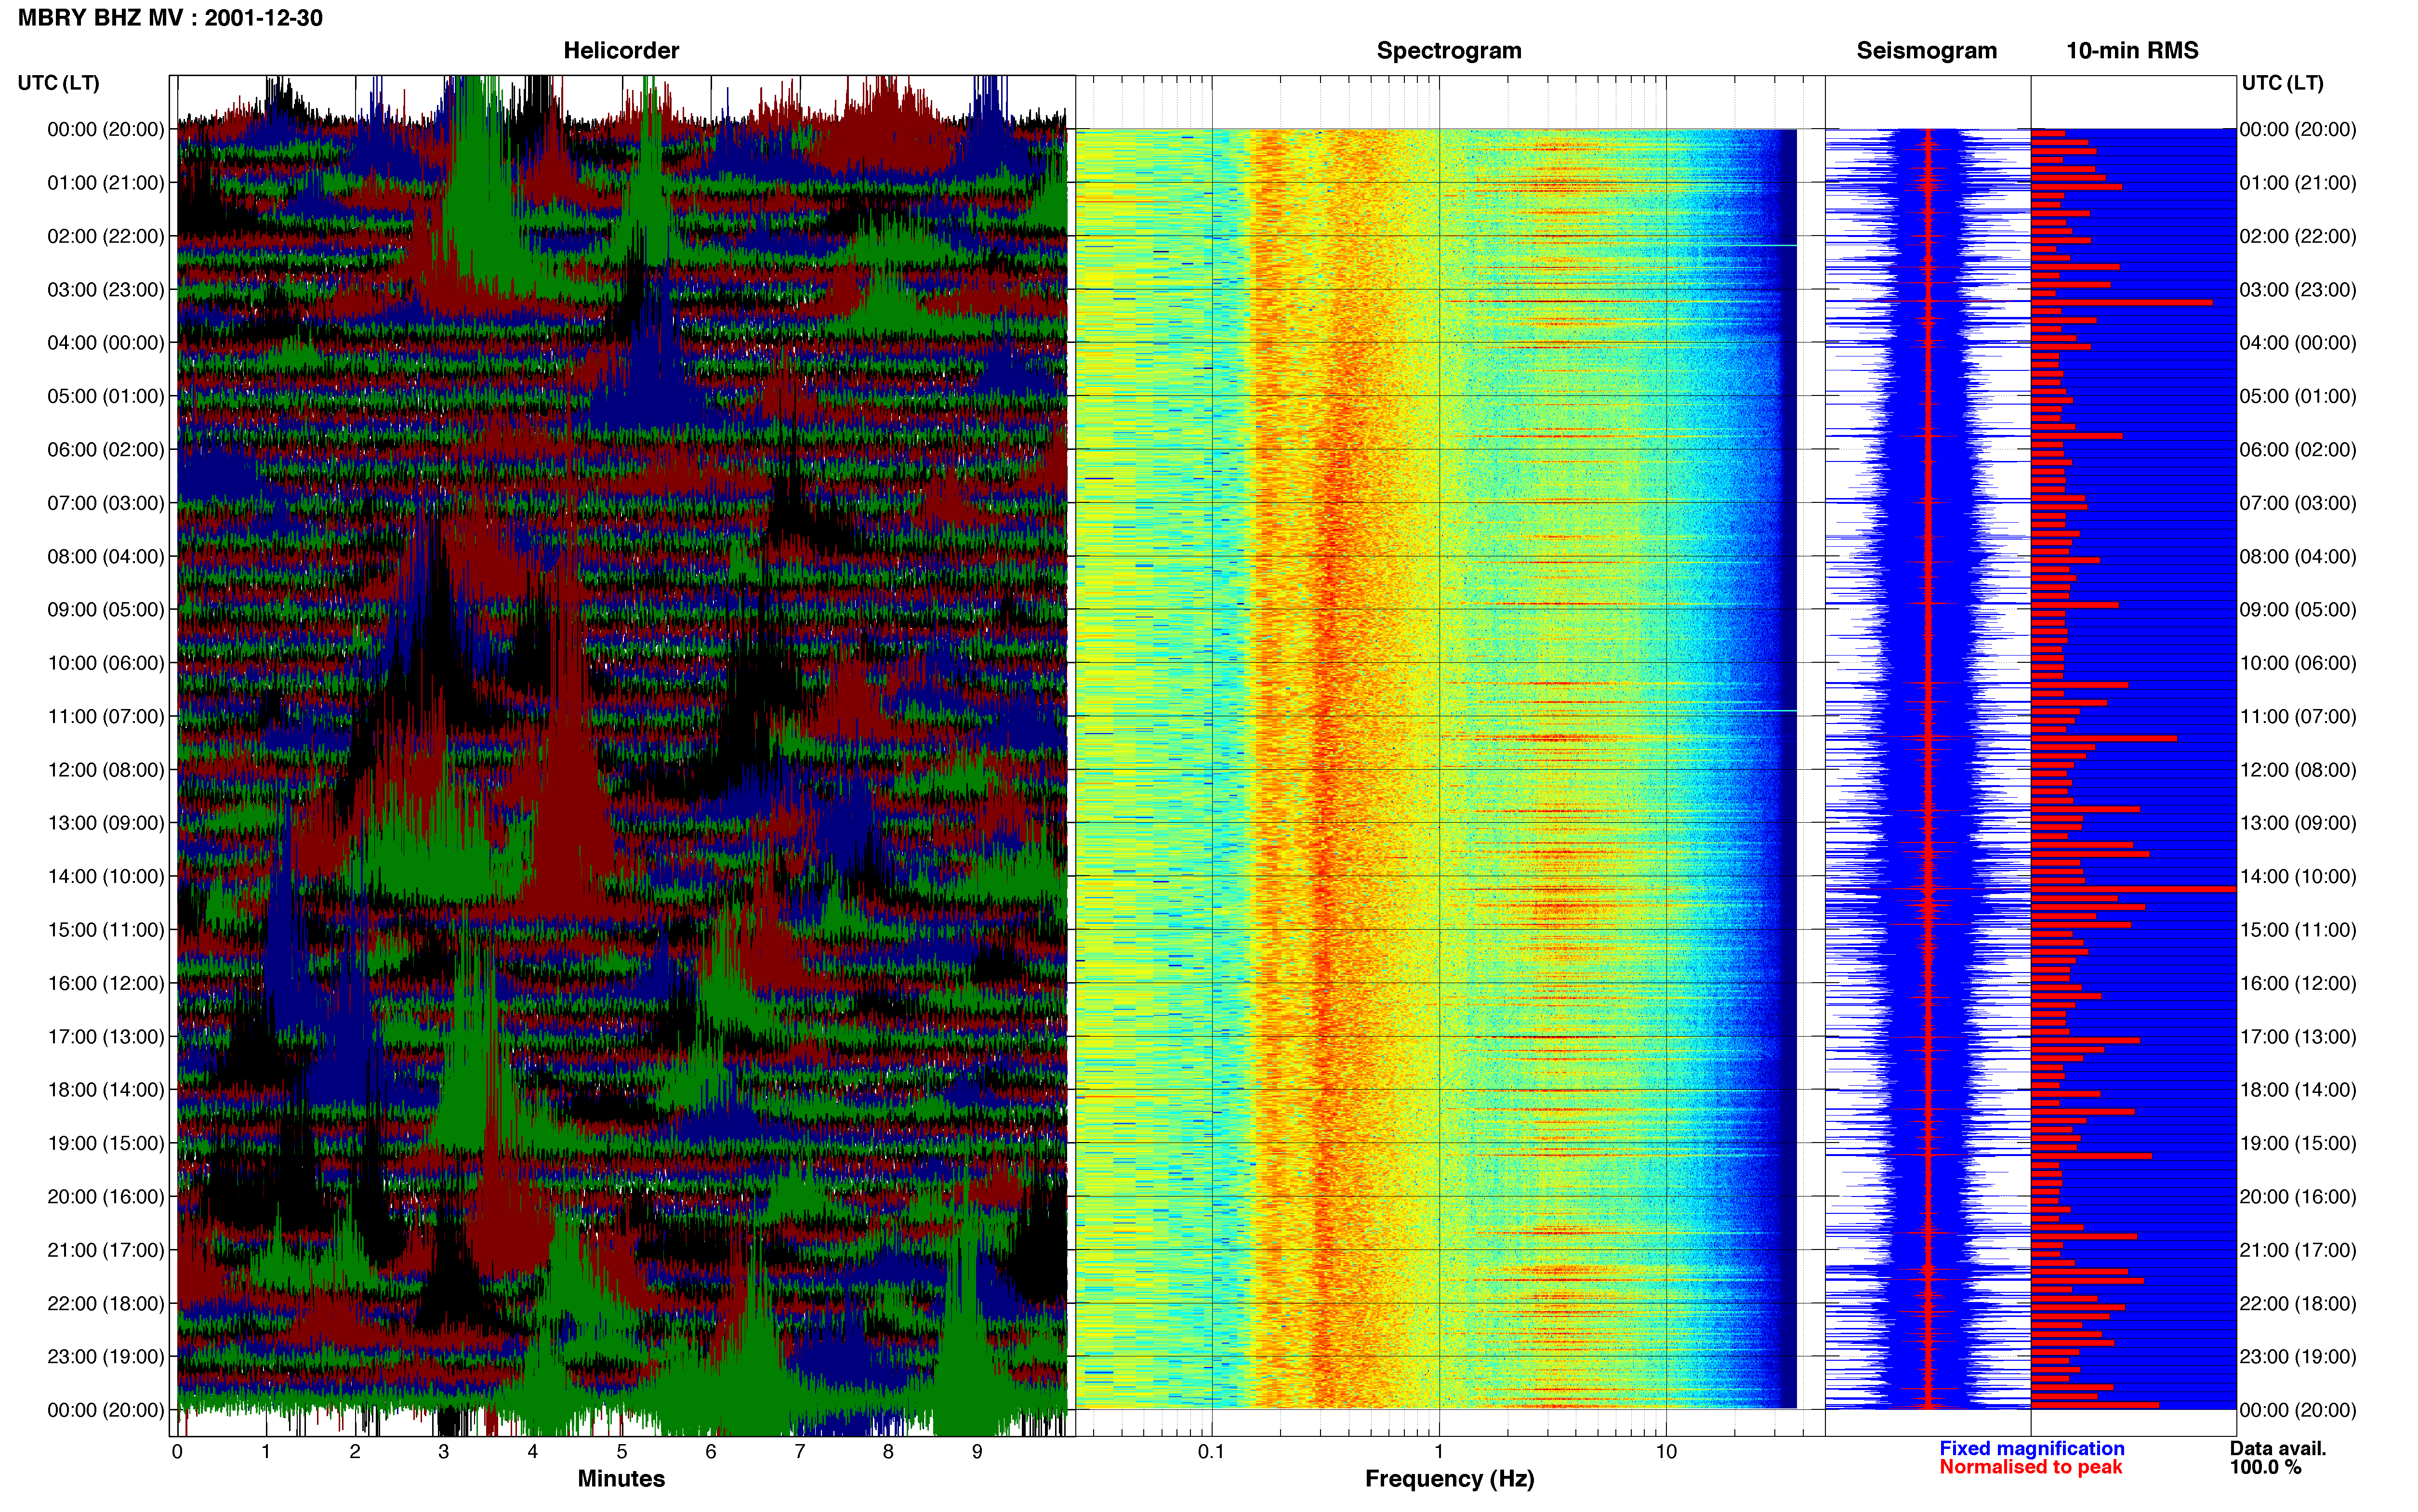This screenshot has height=1512, width=2418.
Task: Click the right '22:00 (18:00)' time label
Action: tap(2298, 1304)
